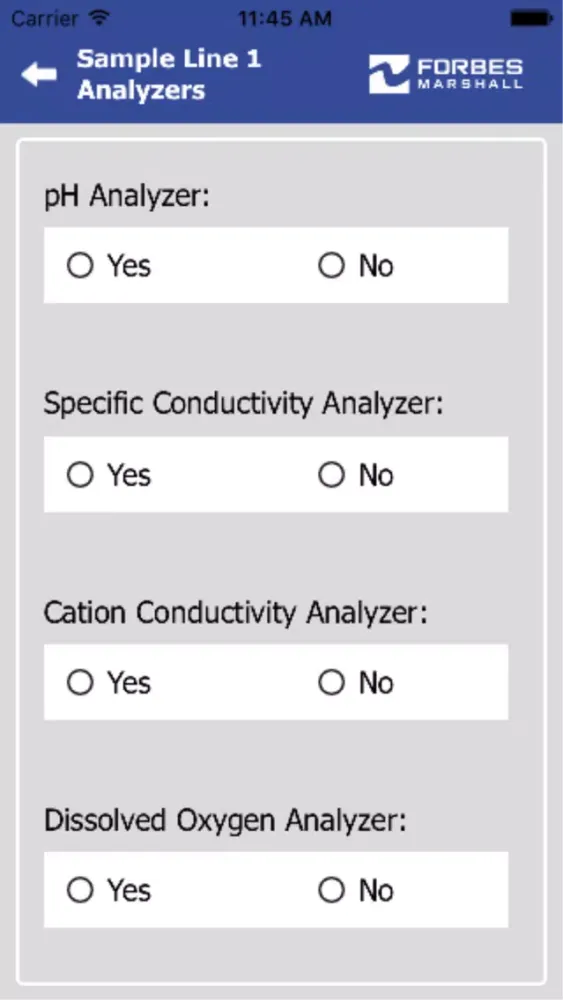Viewport: 563px width, 1000px height.
Task: Tap the Wi-Fi status icon
Action: tap(99, 18)
